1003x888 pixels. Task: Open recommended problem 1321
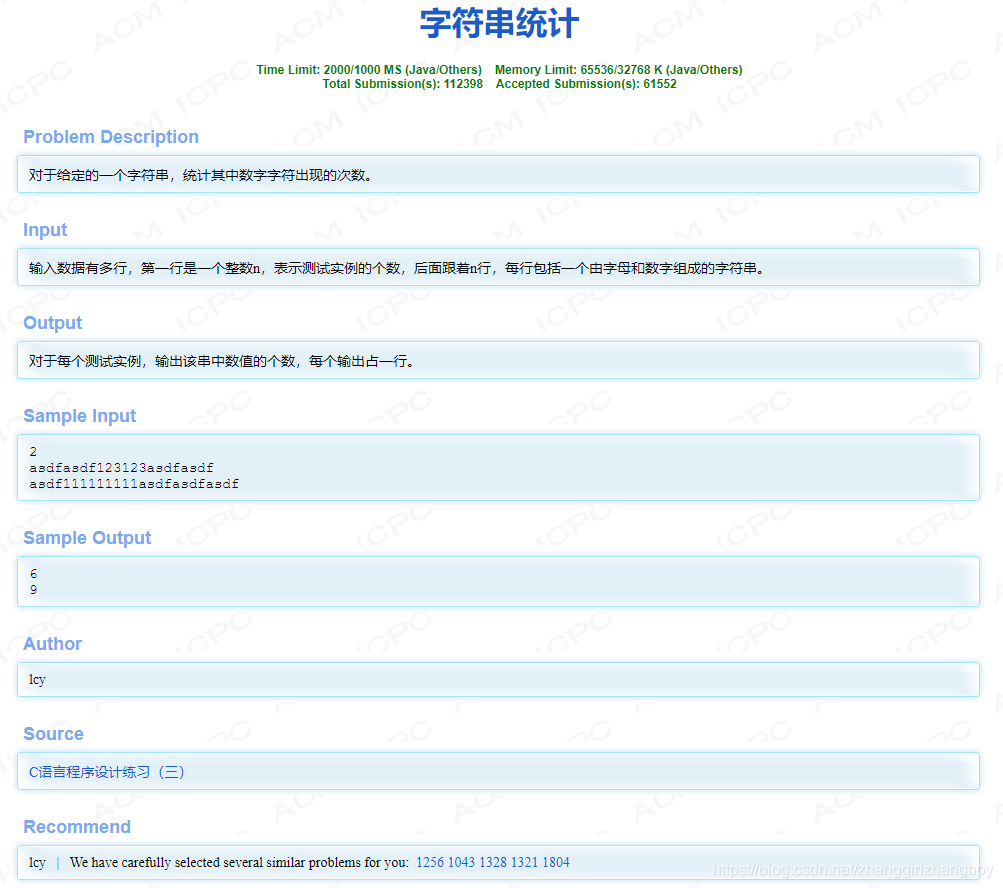524,862
